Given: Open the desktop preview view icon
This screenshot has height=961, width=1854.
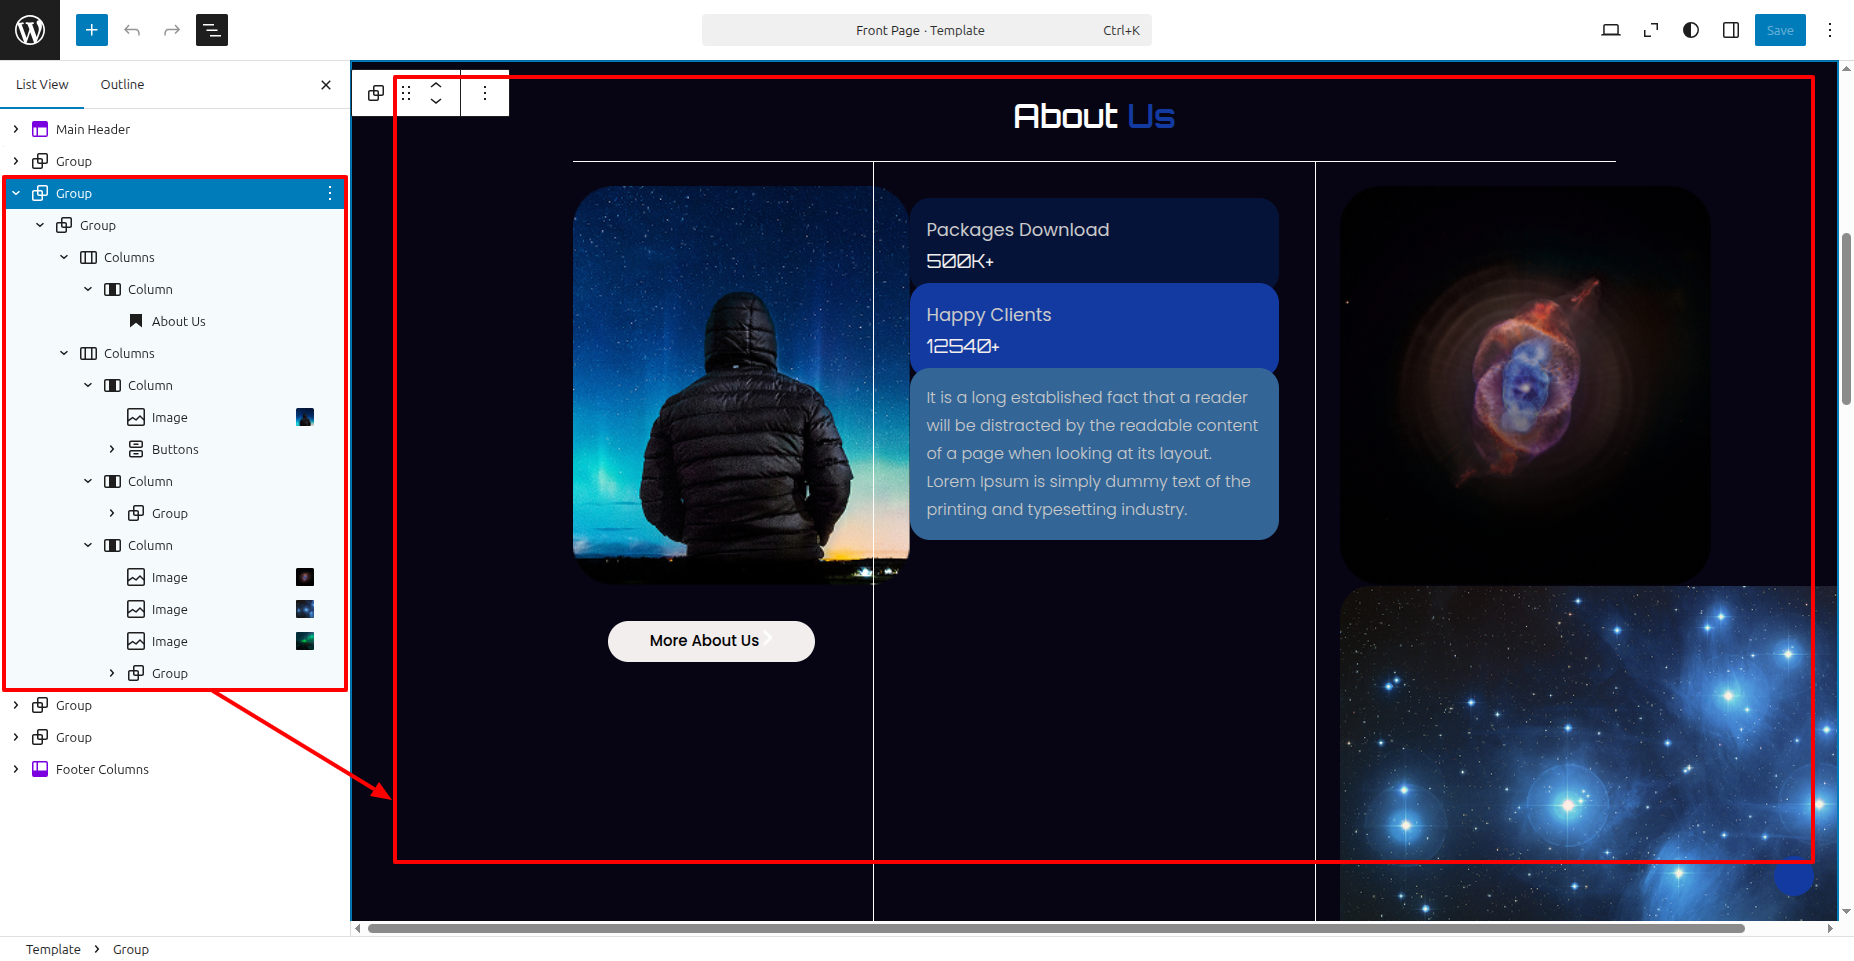Looking at the screenshot, I should pyautogui.click(x=1610, y=30).
